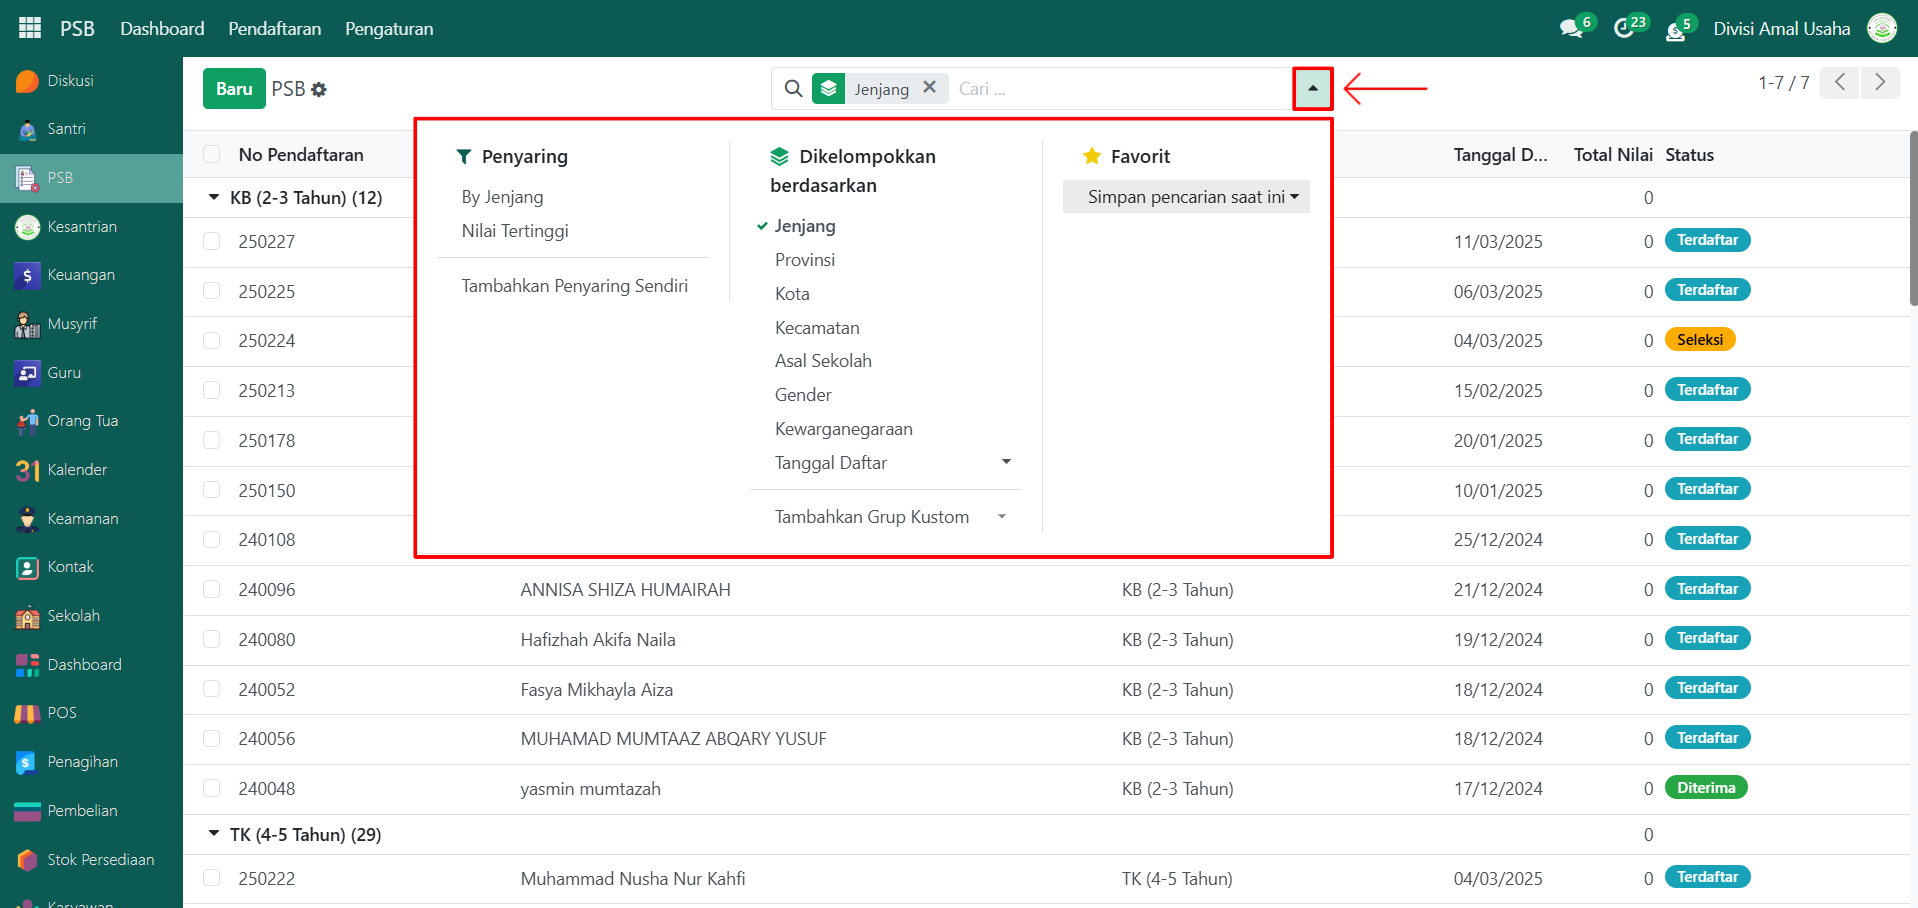Open the Keuangan app in sidebar
Viewport: 1918px width, 908px height.
point(80,275)
